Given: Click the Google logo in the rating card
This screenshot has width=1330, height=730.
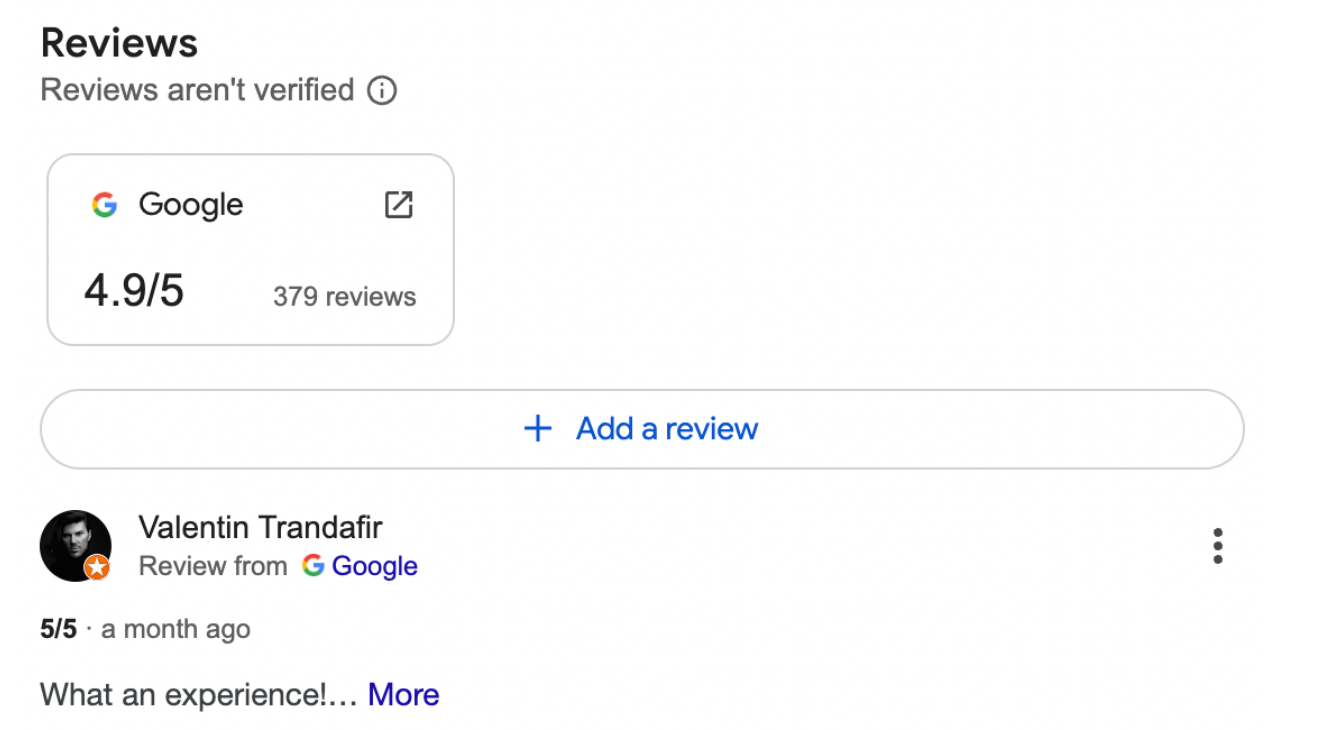Looking at the screenshot, I should pyautogui.click(x=105, y=204).
